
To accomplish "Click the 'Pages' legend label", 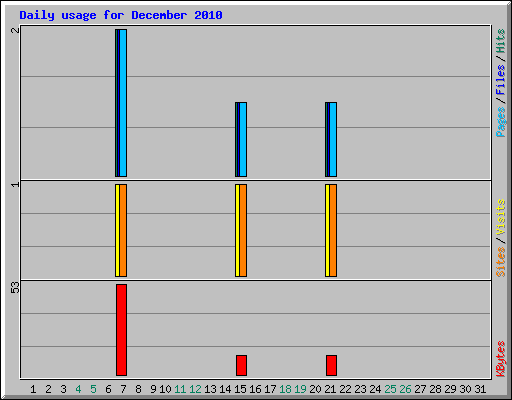I will coord(501,122).
